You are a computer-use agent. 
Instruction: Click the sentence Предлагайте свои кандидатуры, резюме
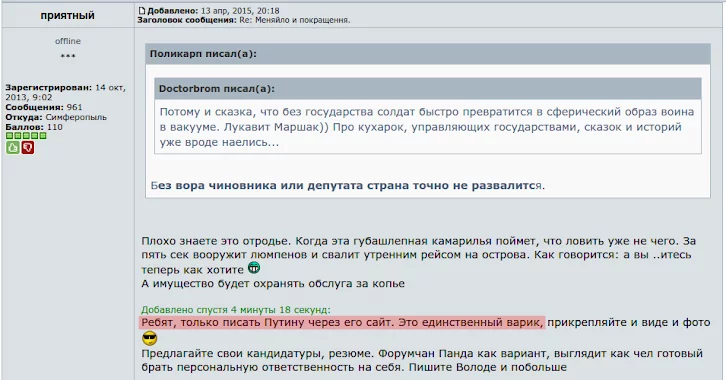[257, 354]
